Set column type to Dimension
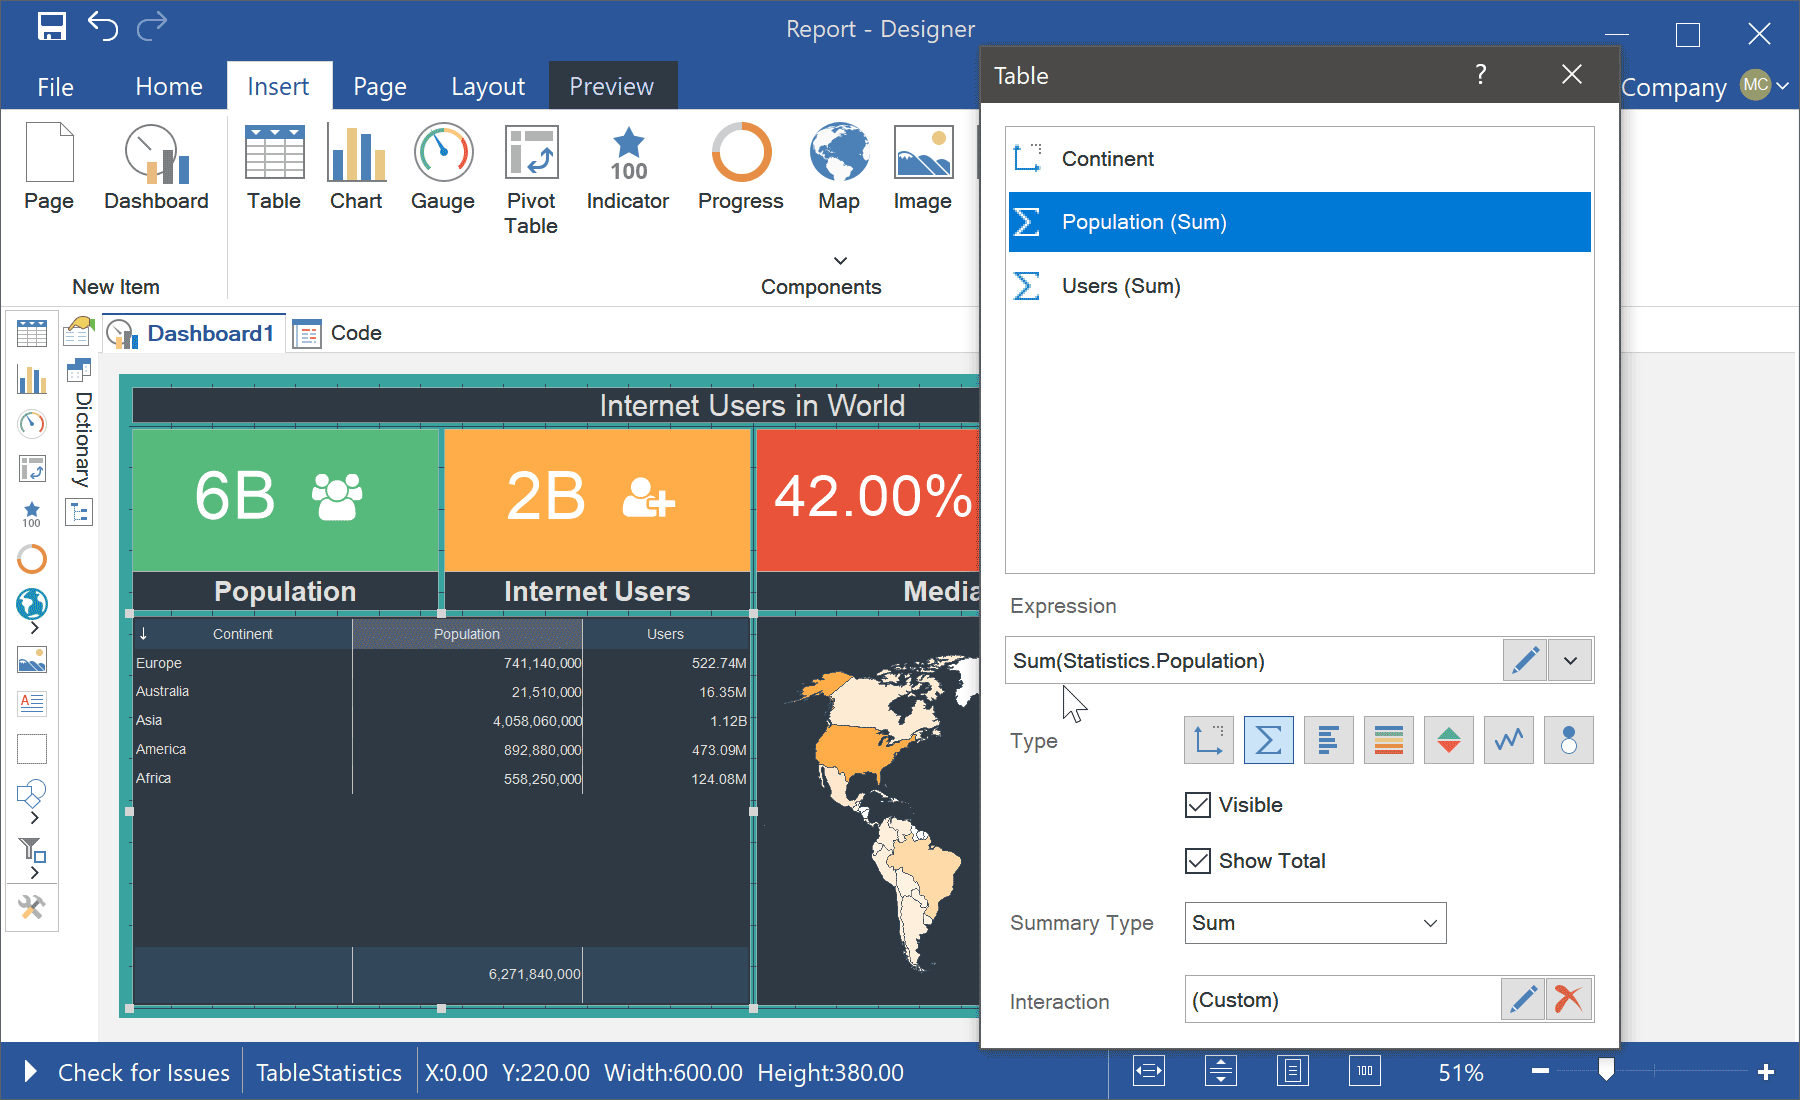The width and height of the screenshot is (1800, 1100). pos(1209,740)
